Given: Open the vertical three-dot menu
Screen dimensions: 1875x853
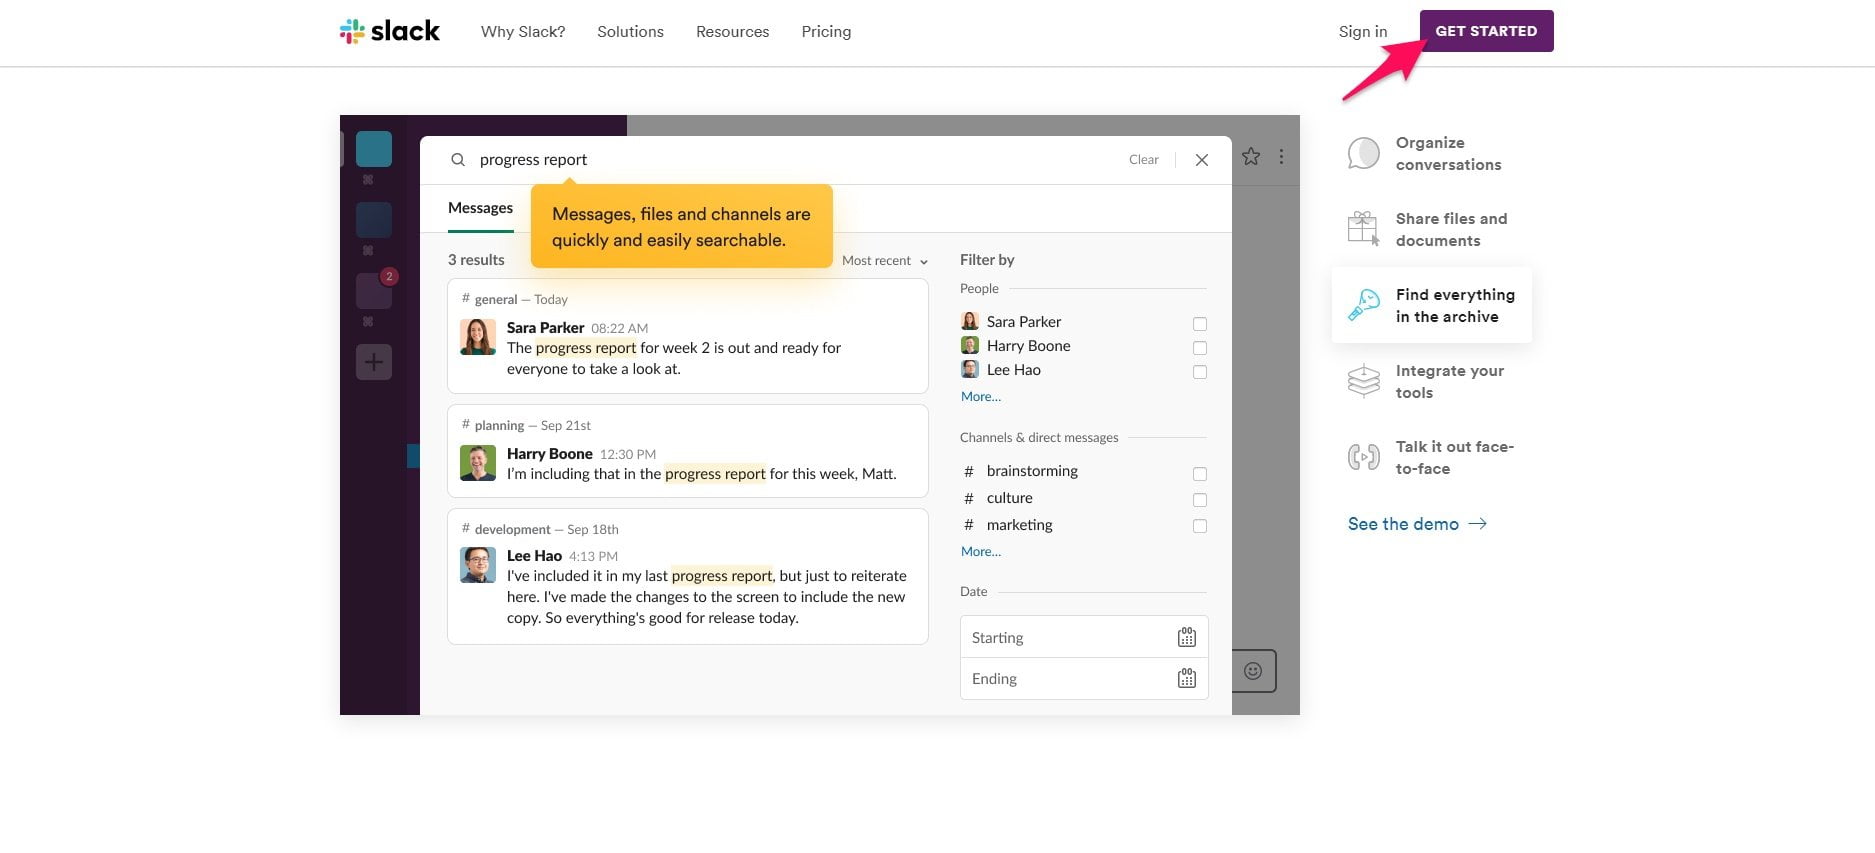Looking at the screenshot, I should coord(1281,157).
